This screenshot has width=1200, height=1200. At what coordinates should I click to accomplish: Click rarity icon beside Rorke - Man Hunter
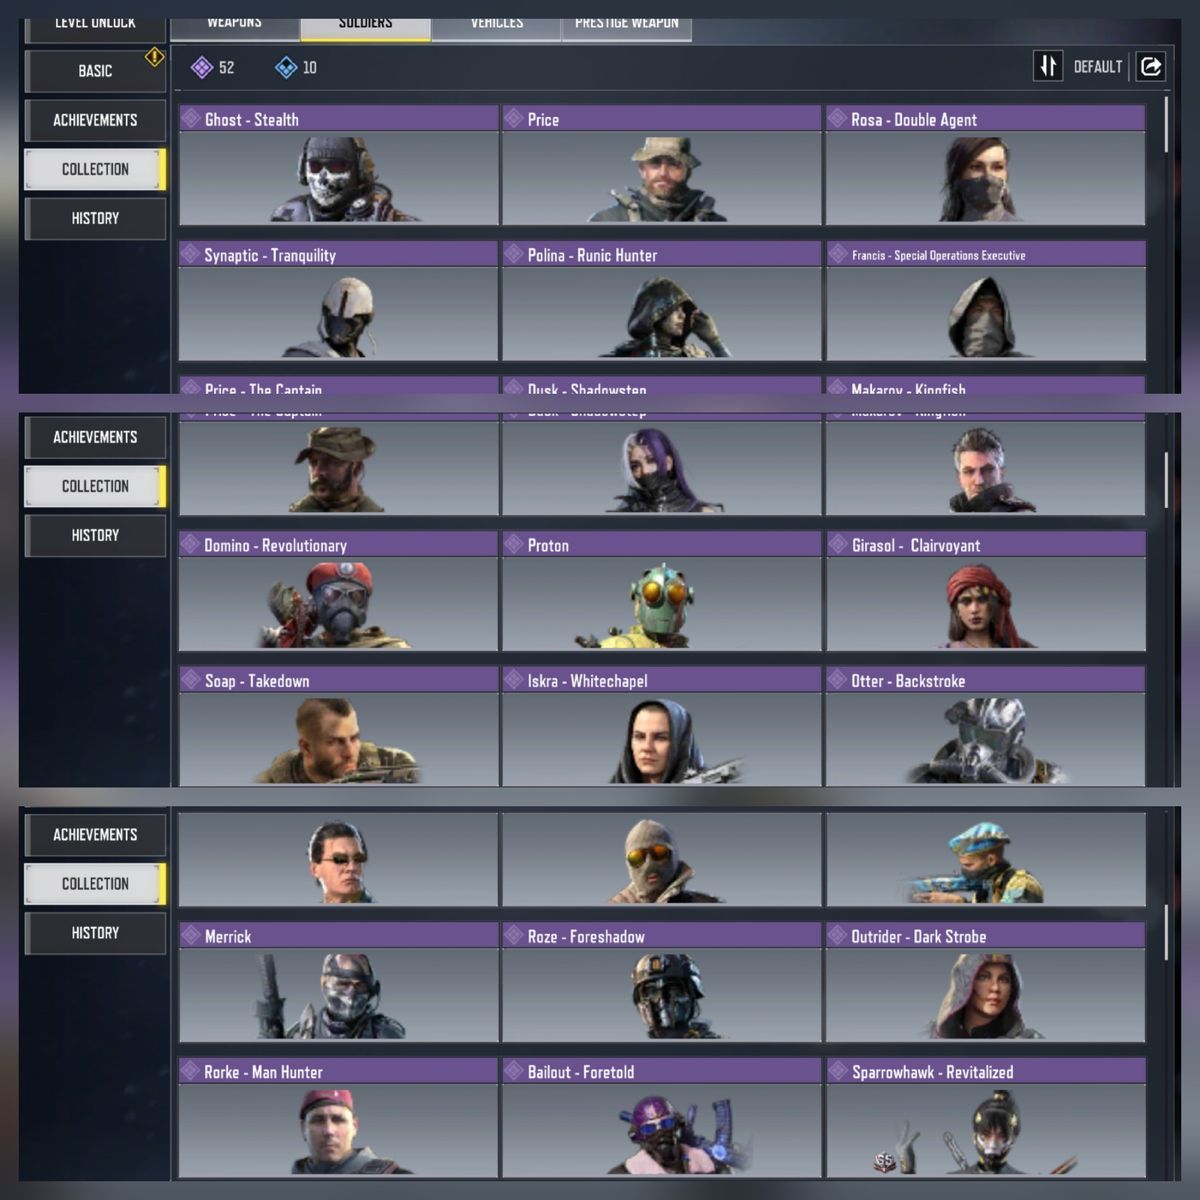190,1071
